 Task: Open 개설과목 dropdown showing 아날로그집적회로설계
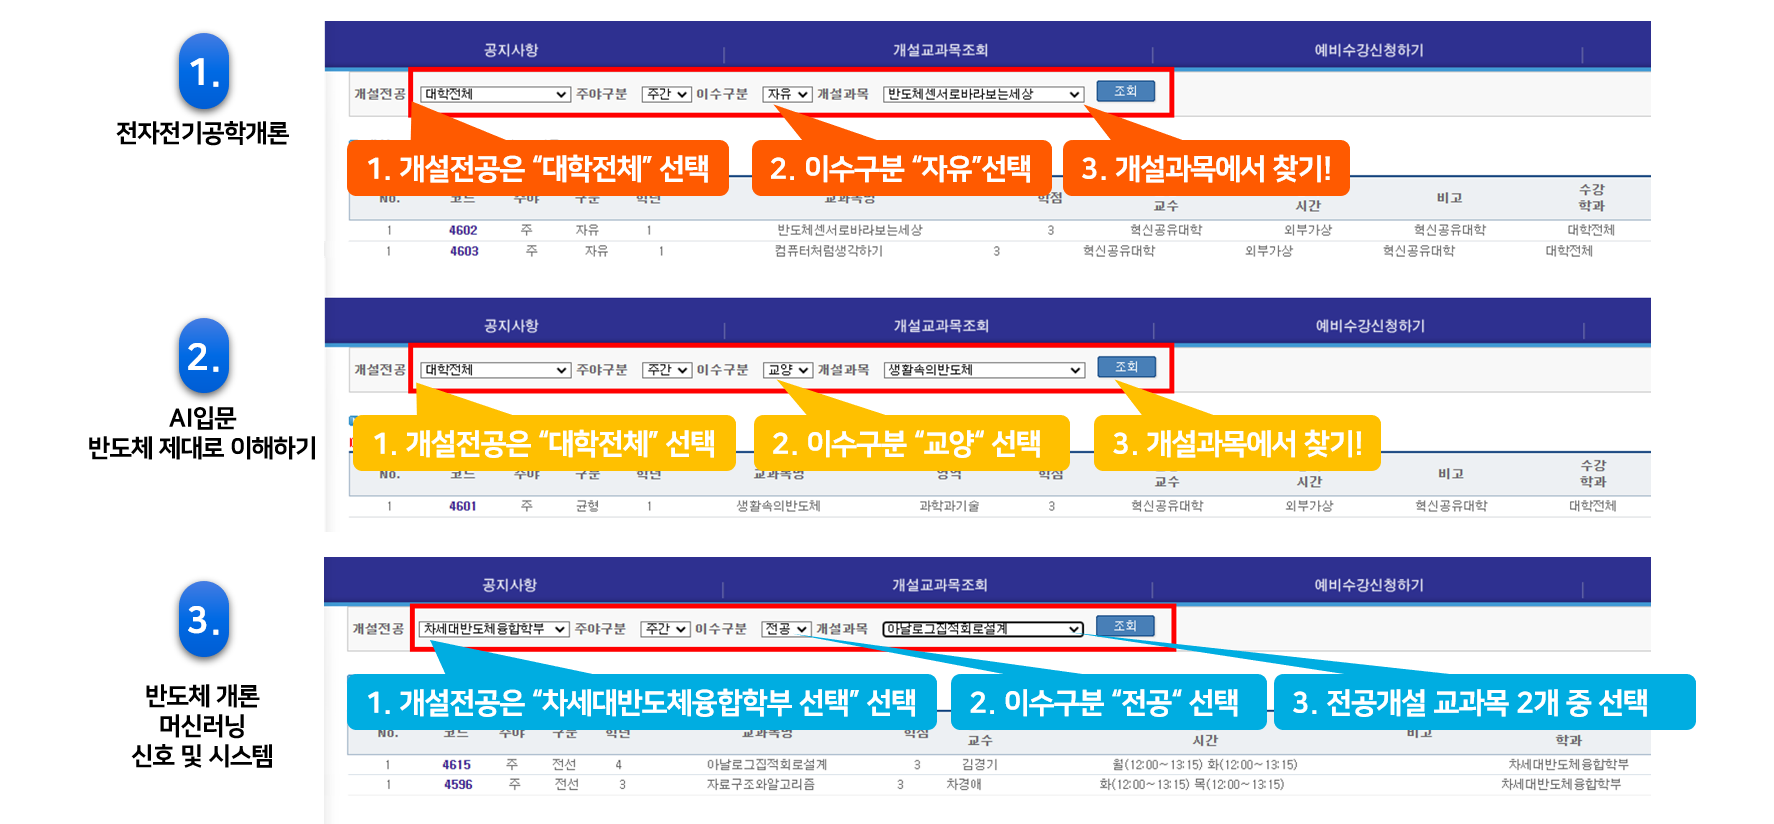[982, 629]
